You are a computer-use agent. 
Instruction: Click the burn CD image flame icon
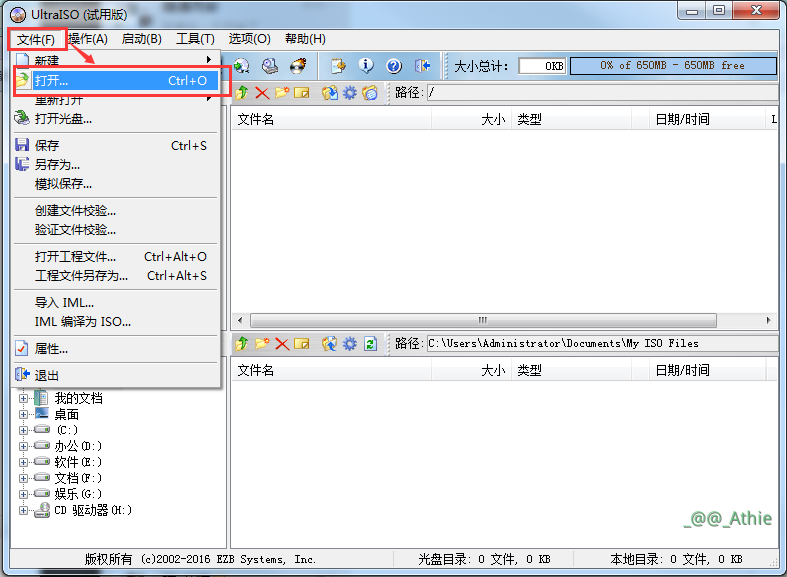tap(299, 66)
